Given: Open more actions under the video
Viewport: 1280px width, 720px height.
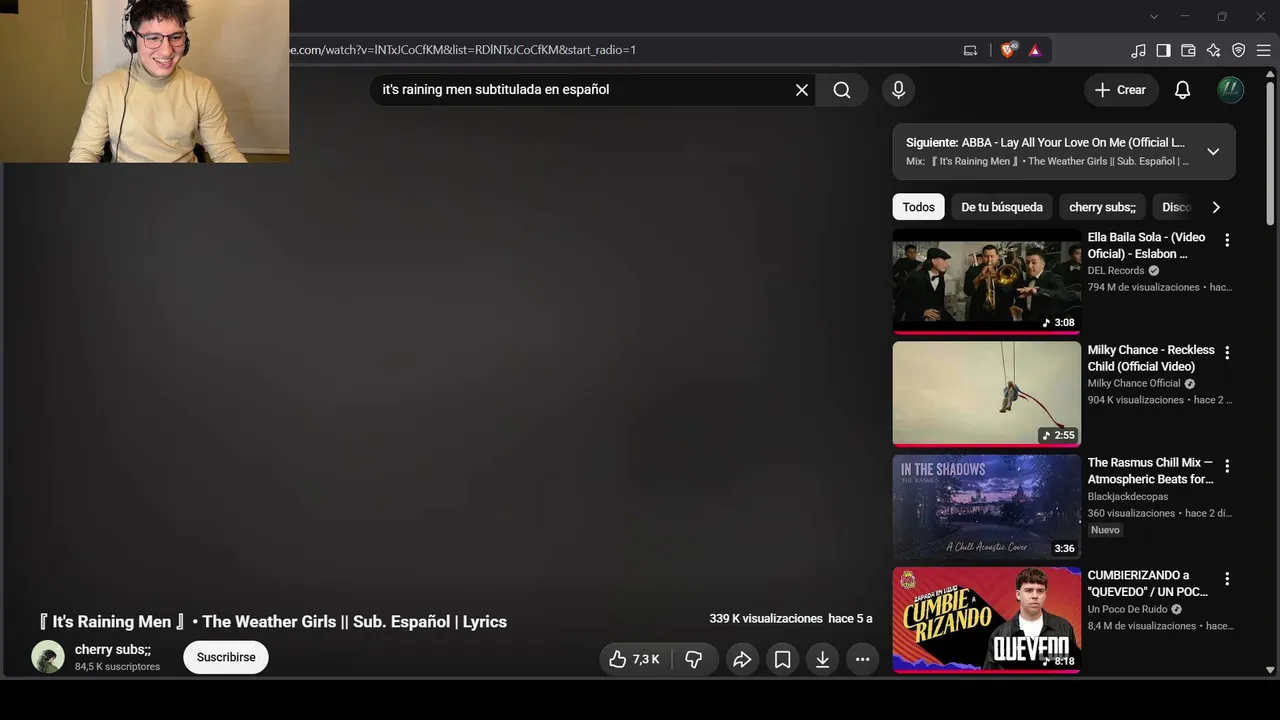Looking at the screenshot, I should coord(862,659).
